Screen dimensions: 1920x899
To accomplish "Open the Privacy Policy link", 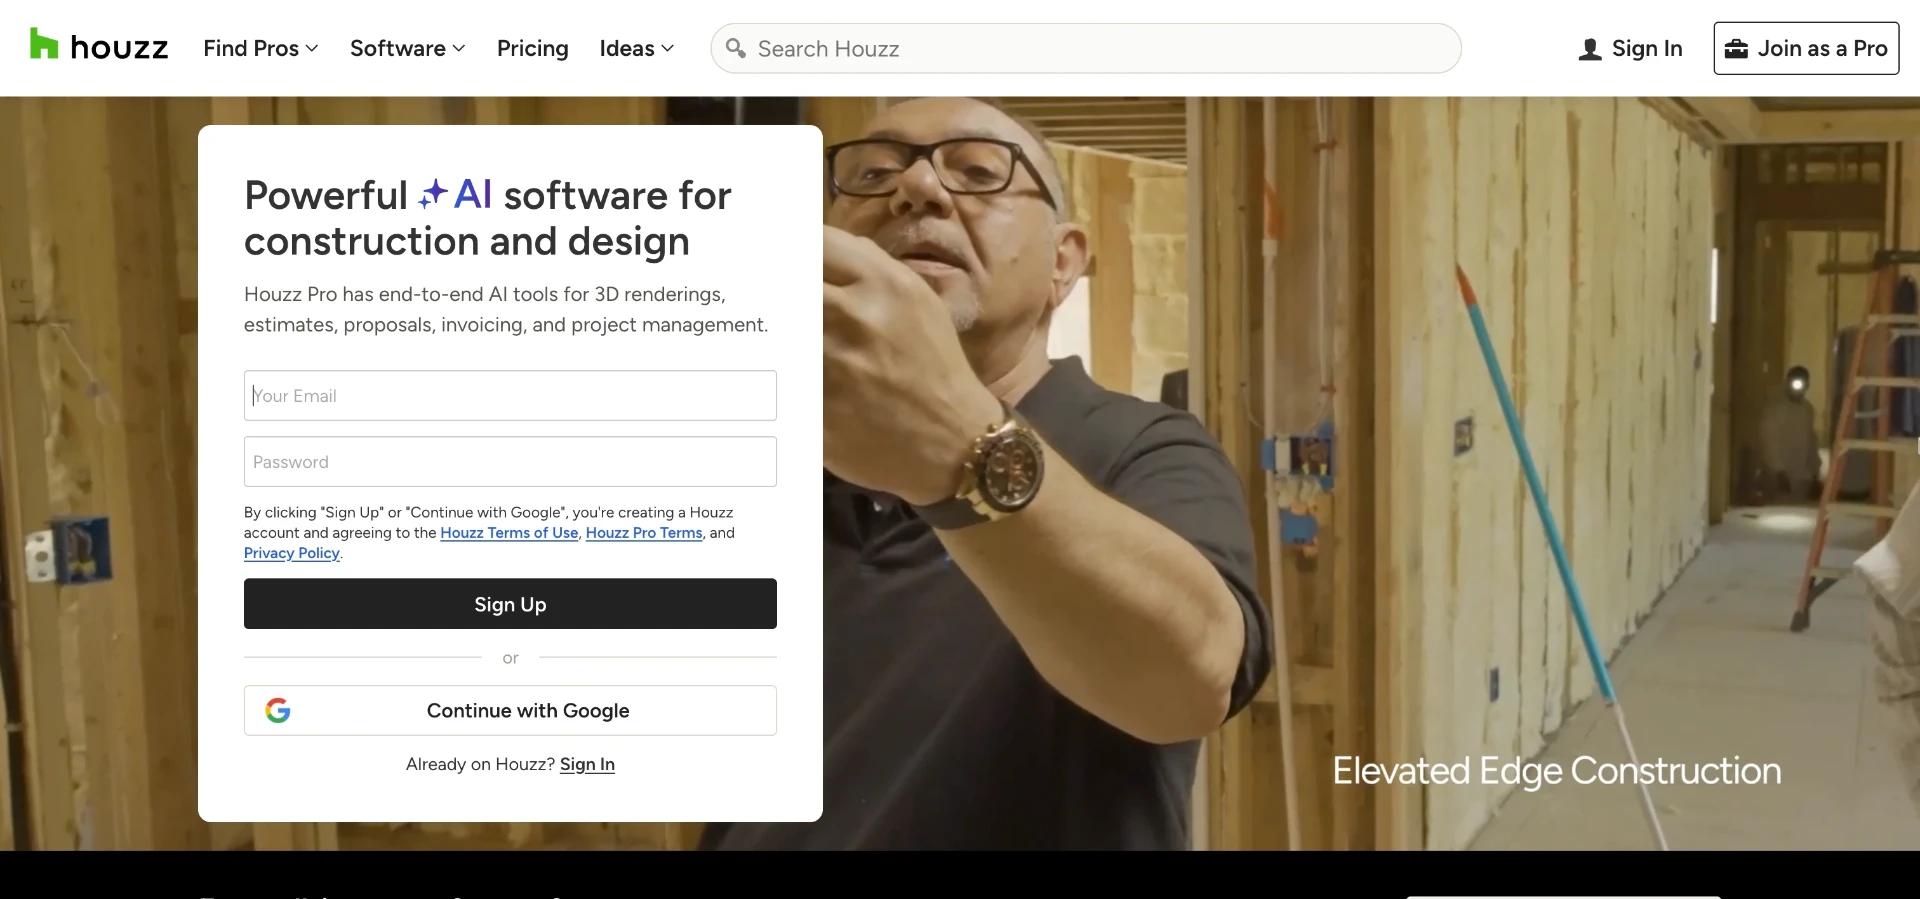I will (x=292, y=553).
